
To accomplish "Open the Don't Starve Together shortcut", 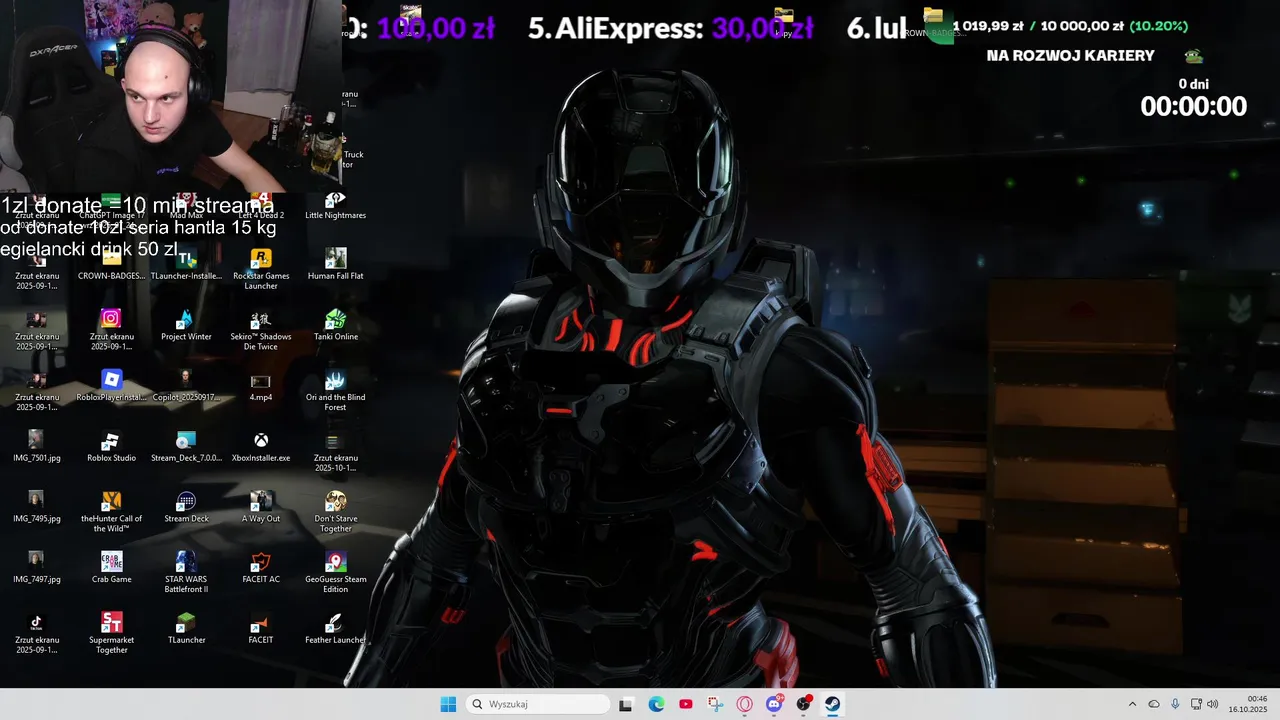I will coord(335,512).
